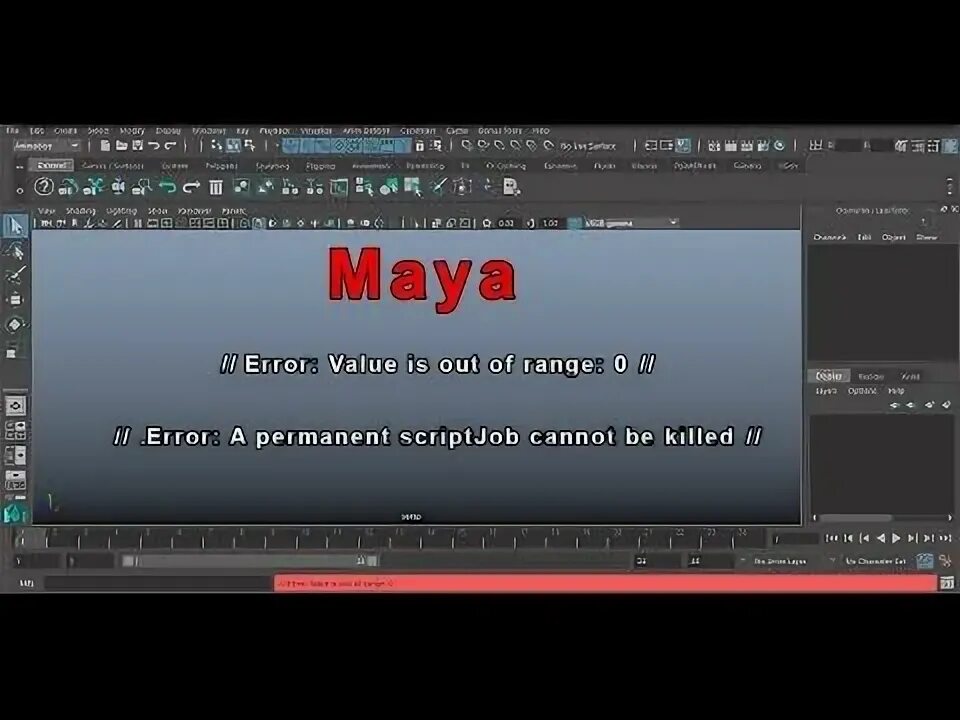Toggle snap to curves magnet icon
The width and height of the screenshot is (960, 720).
[x=483, y=146]
